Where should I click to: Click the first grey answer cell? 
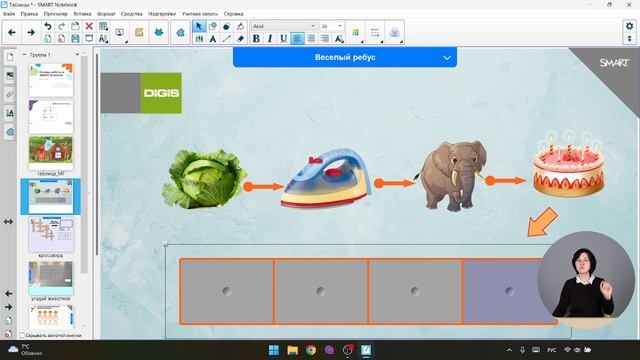pyautogui.click(x=227, y=291)
